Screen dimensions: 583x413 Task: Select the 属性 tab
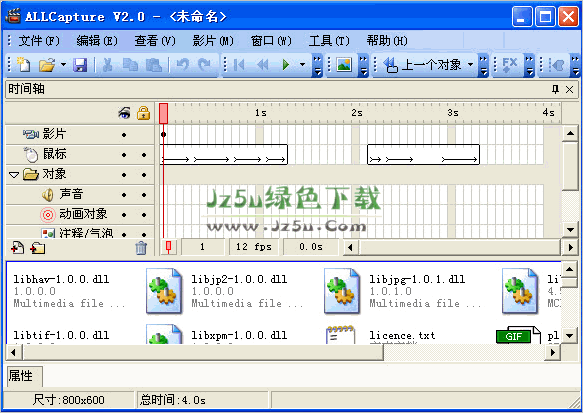point(21,376)
